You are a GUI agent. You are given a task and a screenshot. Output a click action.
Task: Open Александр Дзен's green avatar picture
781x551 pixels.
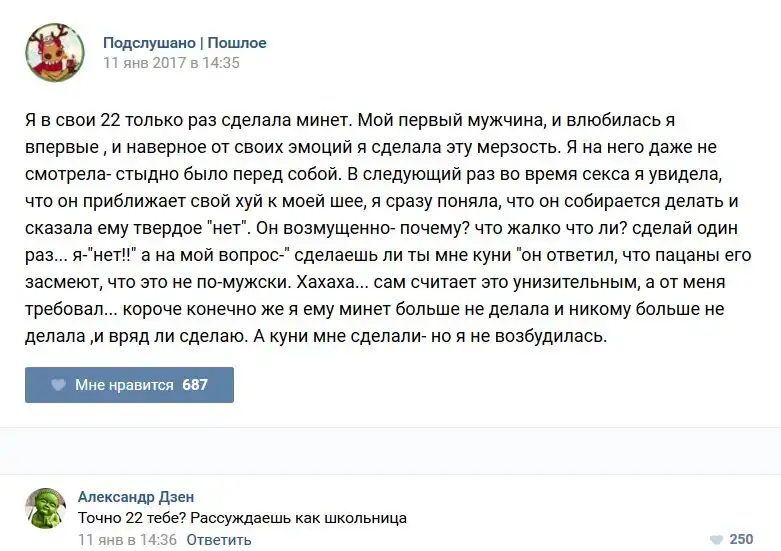point(46,509)
